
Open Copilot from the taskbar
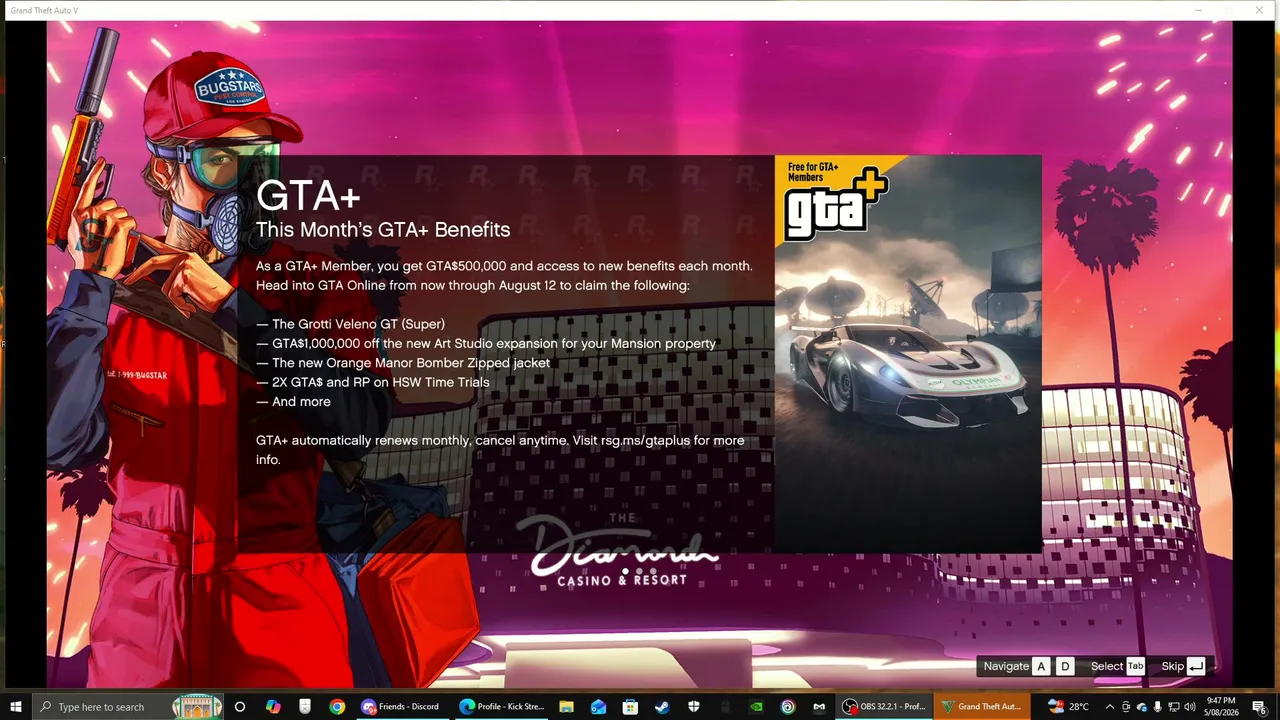(x=273, y=707)
